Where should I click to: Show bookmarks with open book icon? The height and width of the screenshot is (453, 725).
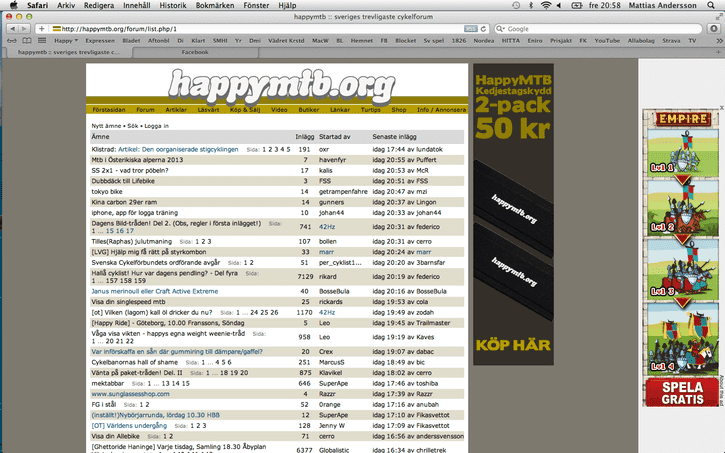click(x=27, y=41)
